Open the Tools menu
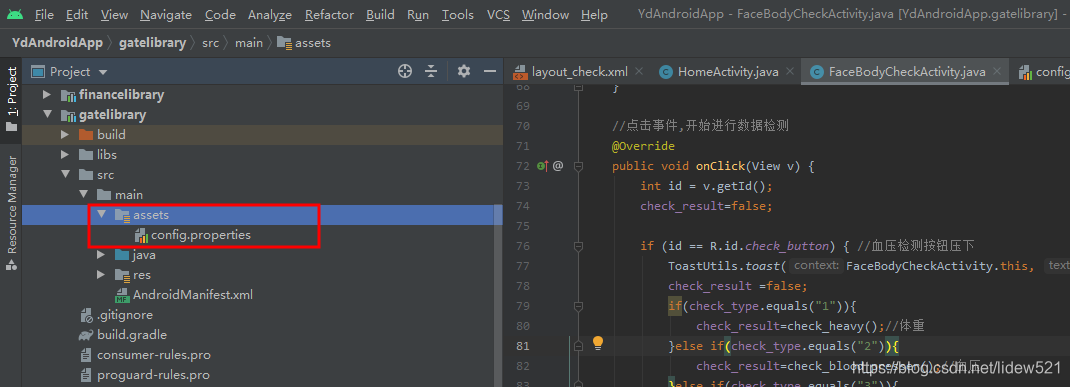The image size is (1070, 387). point(457,14)
